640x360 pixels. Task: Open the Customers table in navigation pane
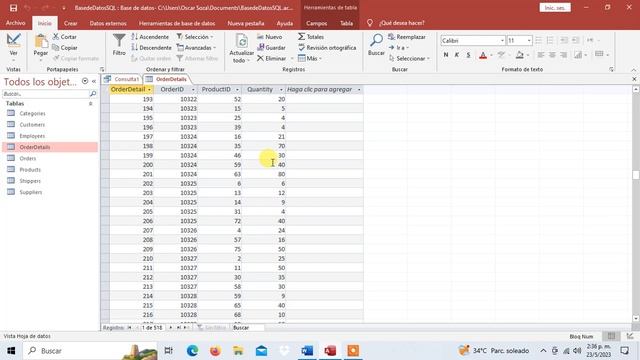pos(32,124)
